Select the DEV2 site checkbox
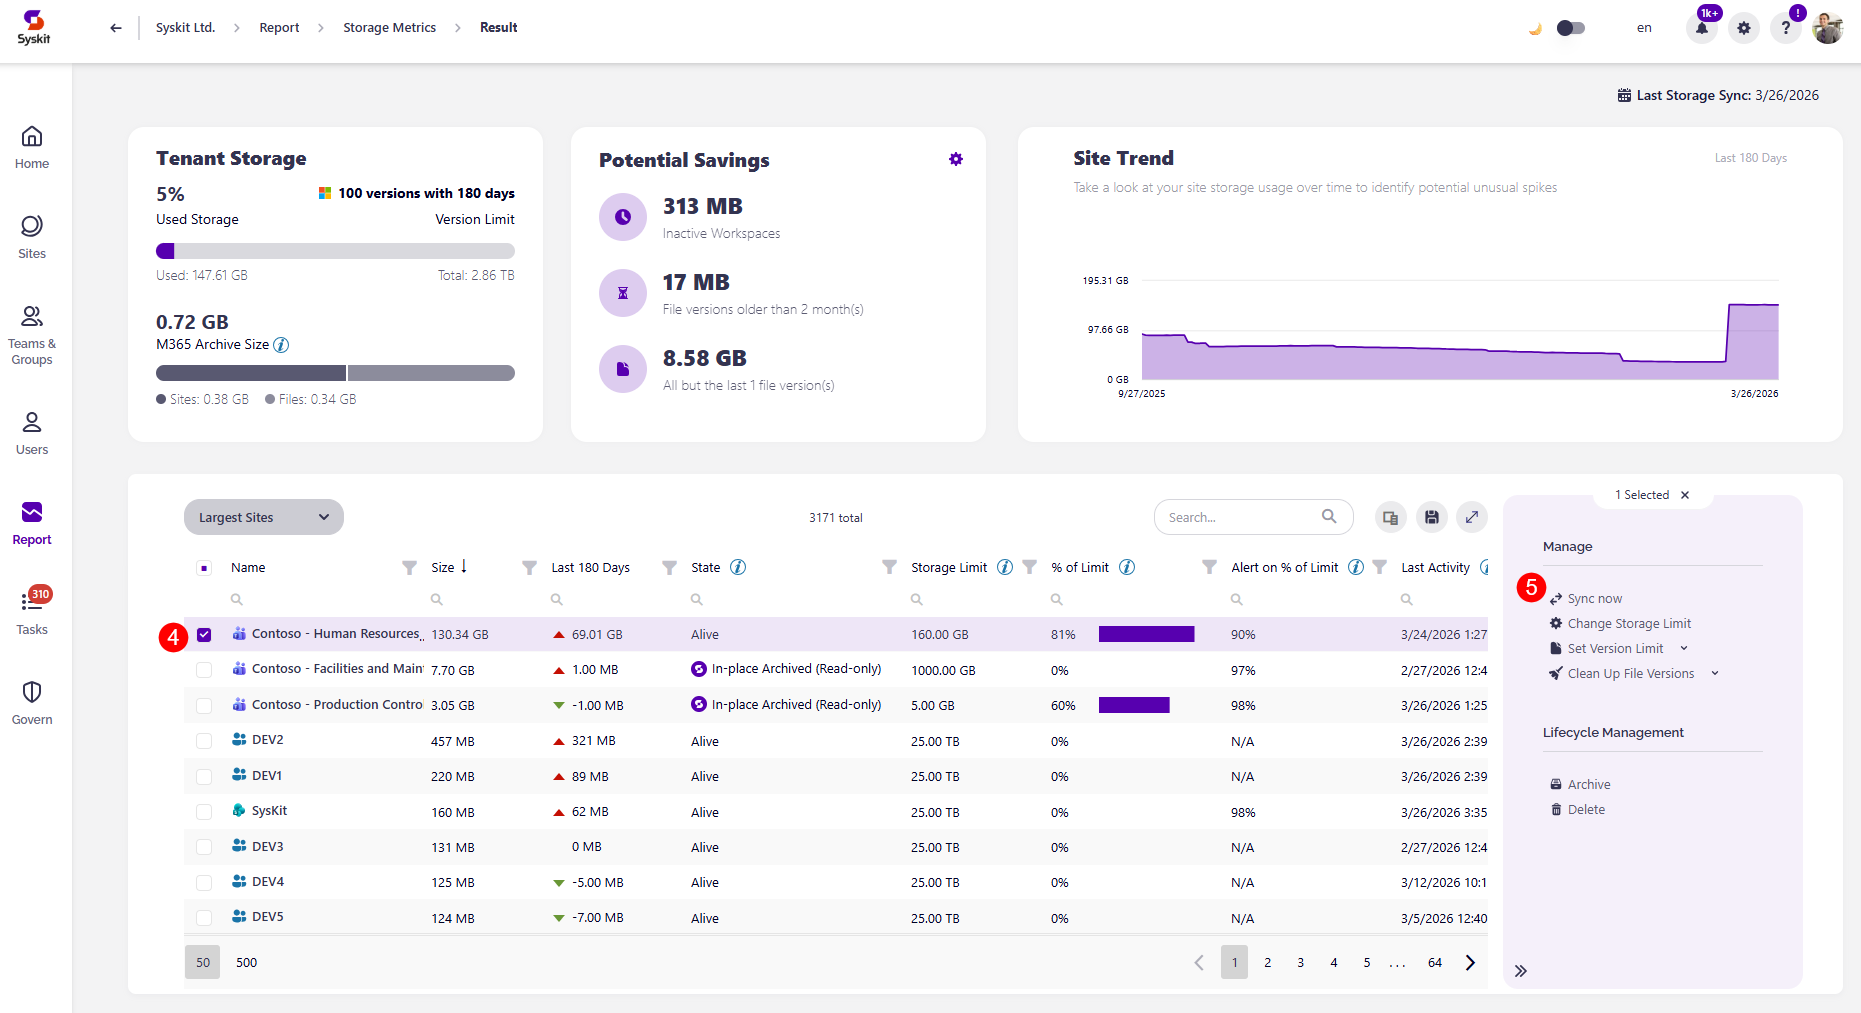 205,741
